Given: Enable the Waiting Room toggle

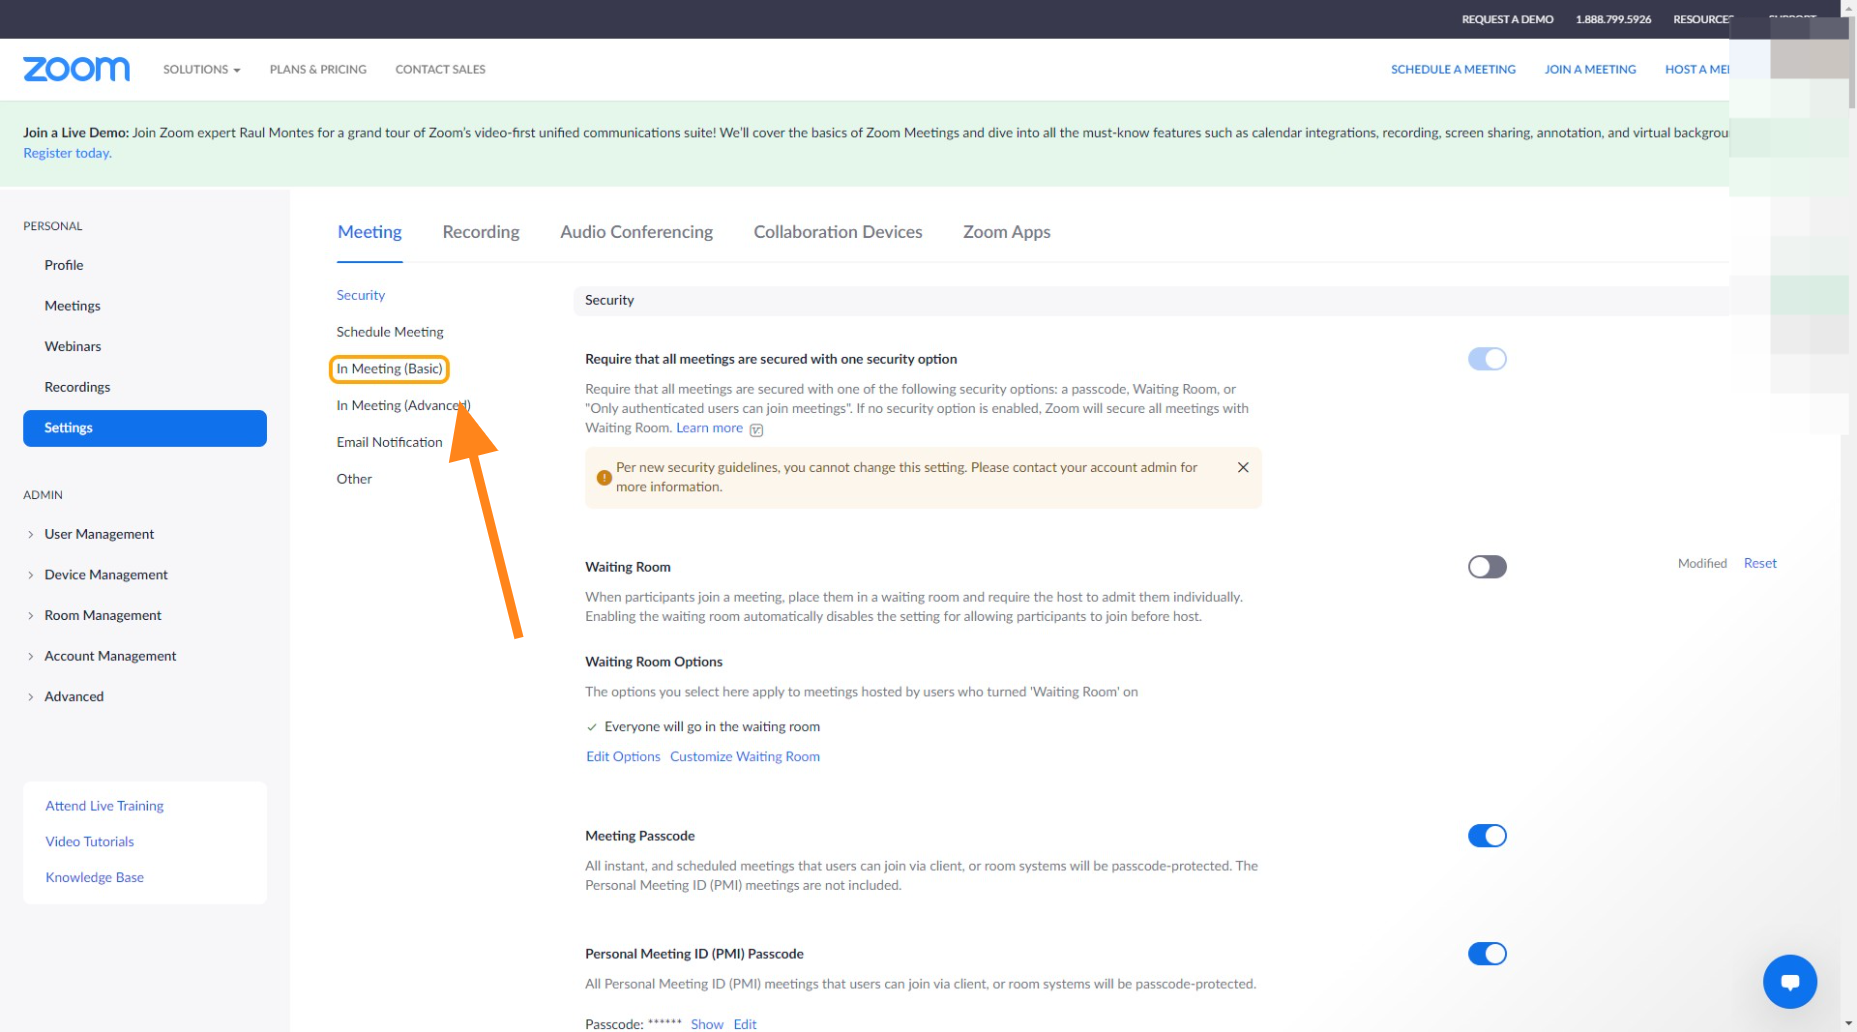Looking at the screenshot, I should pos(1486,567).
